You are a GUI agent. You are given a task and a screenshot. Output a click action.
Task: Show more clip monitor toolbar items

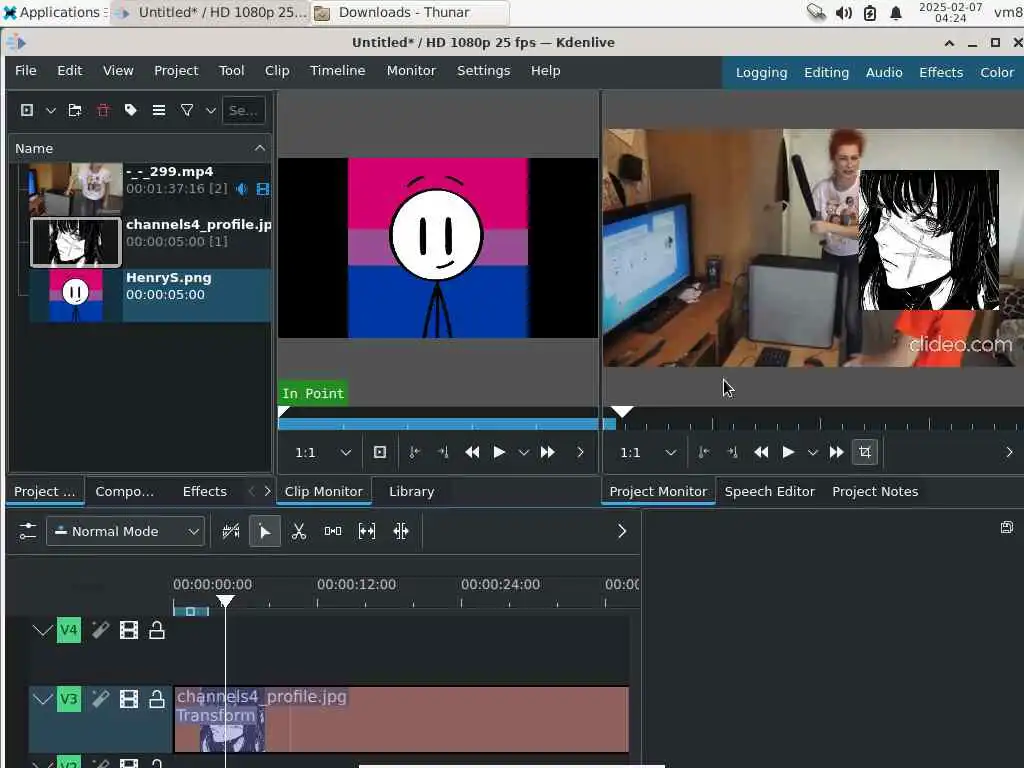point(581,452)
